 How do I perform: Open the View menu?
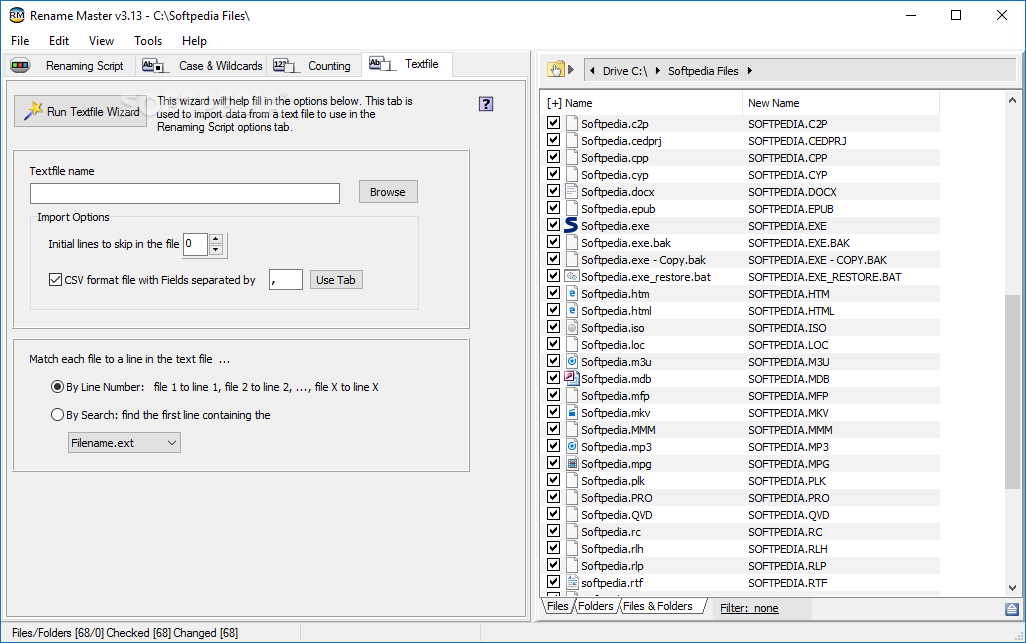click(x=101, y=41)
